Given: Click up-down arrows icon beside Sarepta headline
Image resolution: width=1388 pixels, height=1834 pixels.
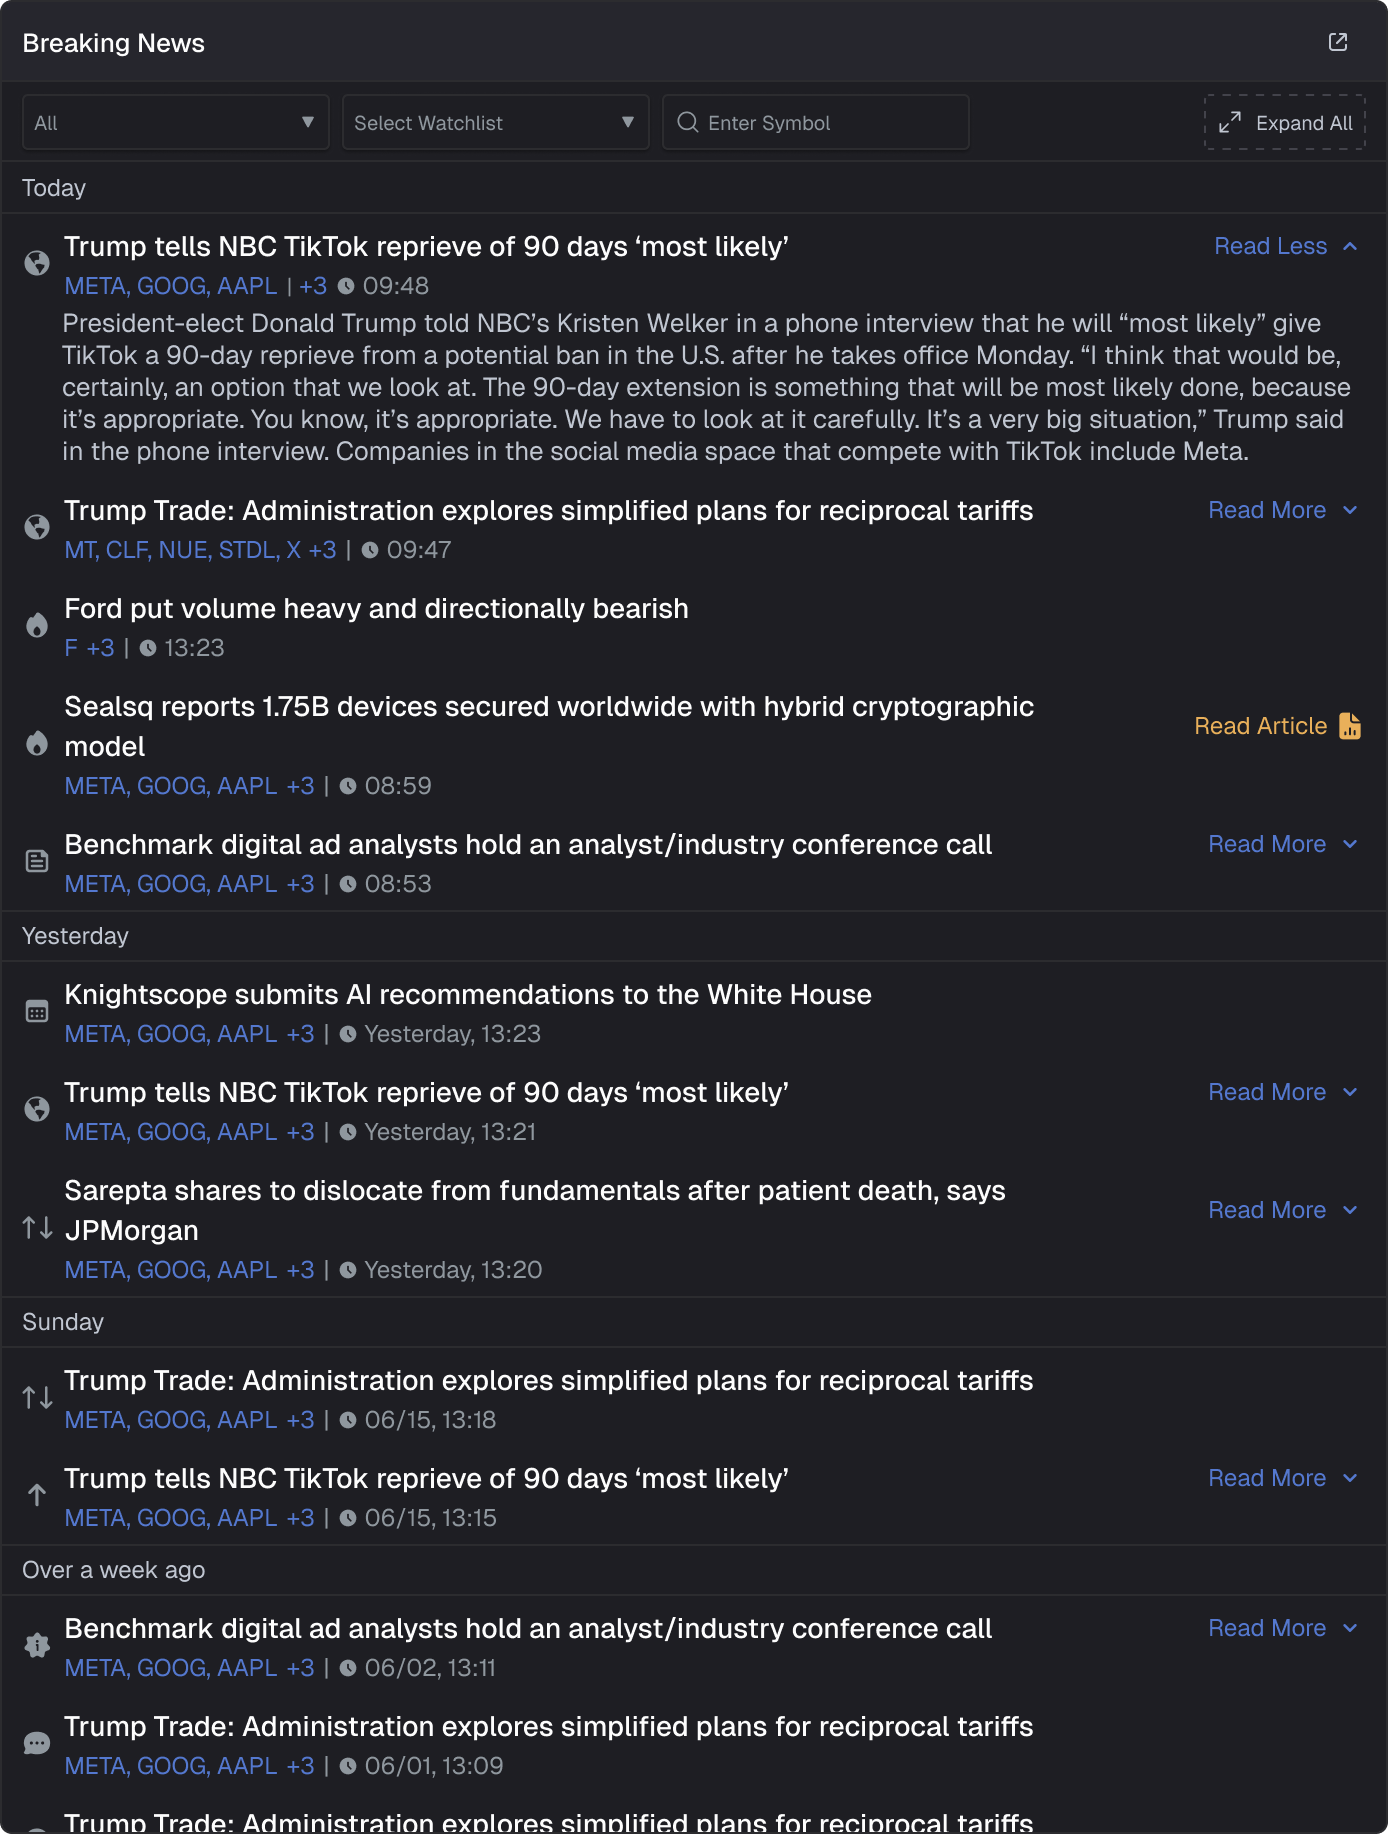Looking at the screenshot, I should coord(37,1227).
